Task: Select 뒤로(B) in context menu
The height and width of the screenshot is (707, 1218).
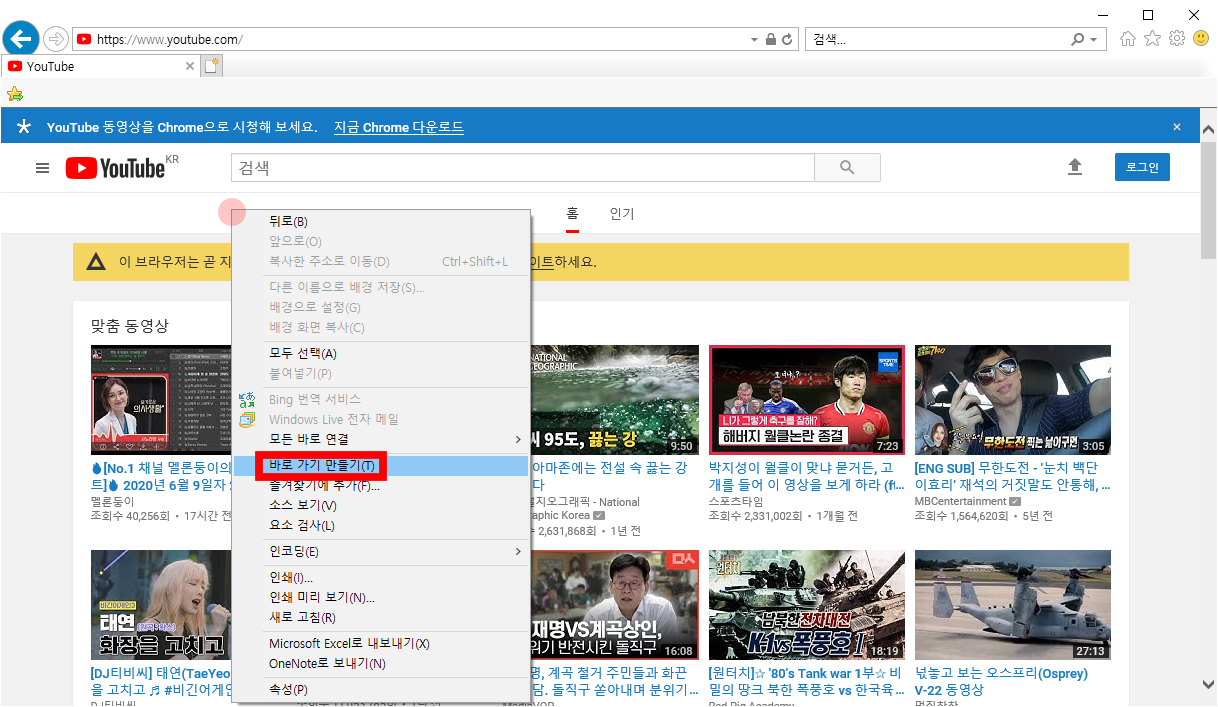Action: tap(380, 221)
